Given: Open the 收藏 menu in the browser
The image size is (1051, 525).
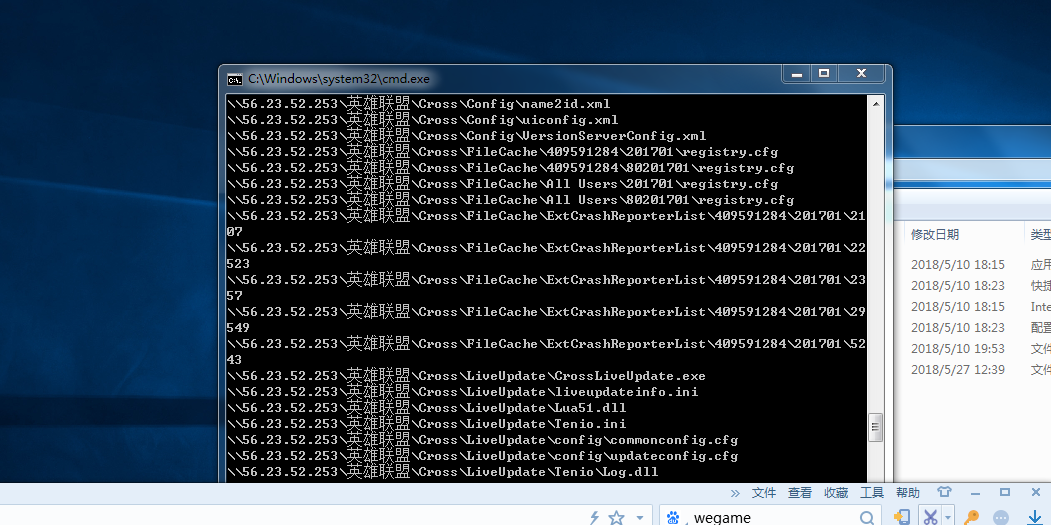Looking at the screenshot, I should tap(836, 493).
